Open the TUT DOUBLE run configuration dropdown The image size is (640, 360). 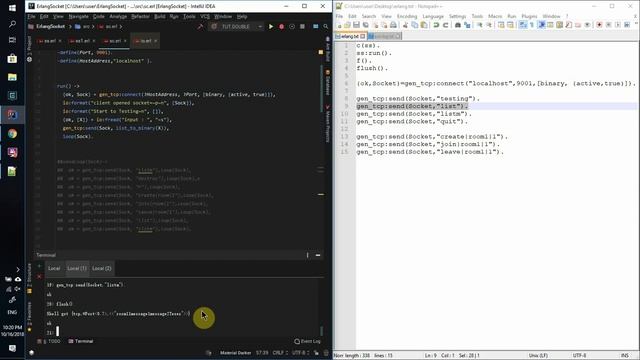[x=237, y=27]
